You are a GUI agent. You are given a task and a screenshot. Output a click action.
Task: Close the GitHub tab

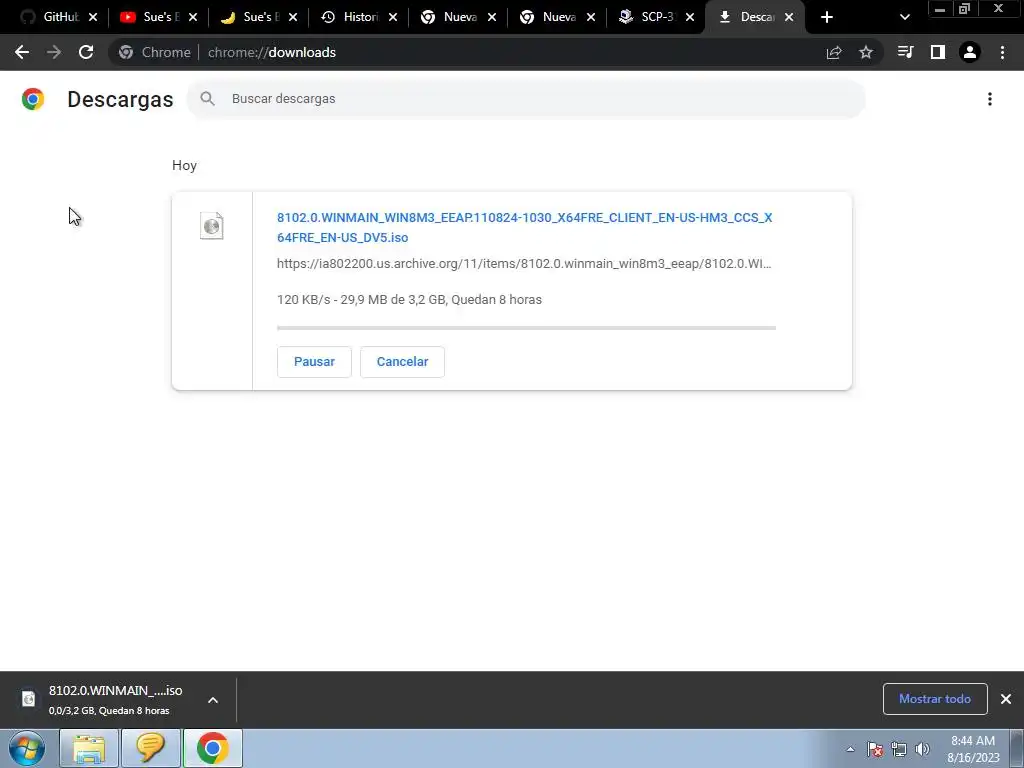[93, 17]
